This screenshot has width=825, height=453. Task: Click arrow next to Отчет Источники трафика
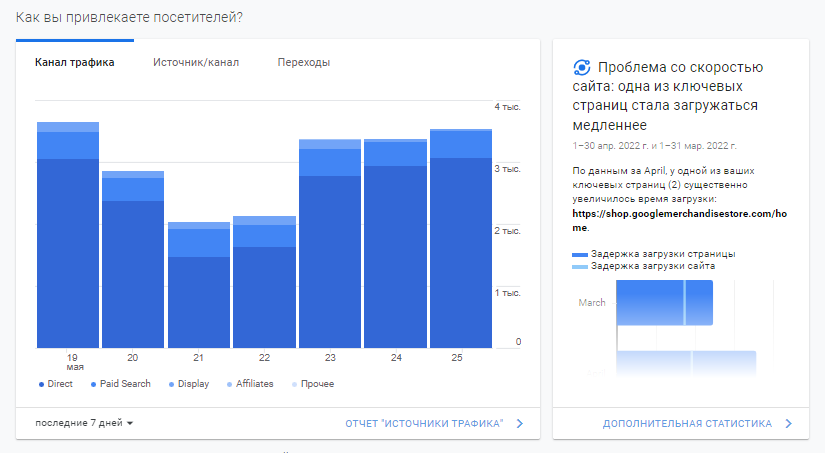click(520, 423)
